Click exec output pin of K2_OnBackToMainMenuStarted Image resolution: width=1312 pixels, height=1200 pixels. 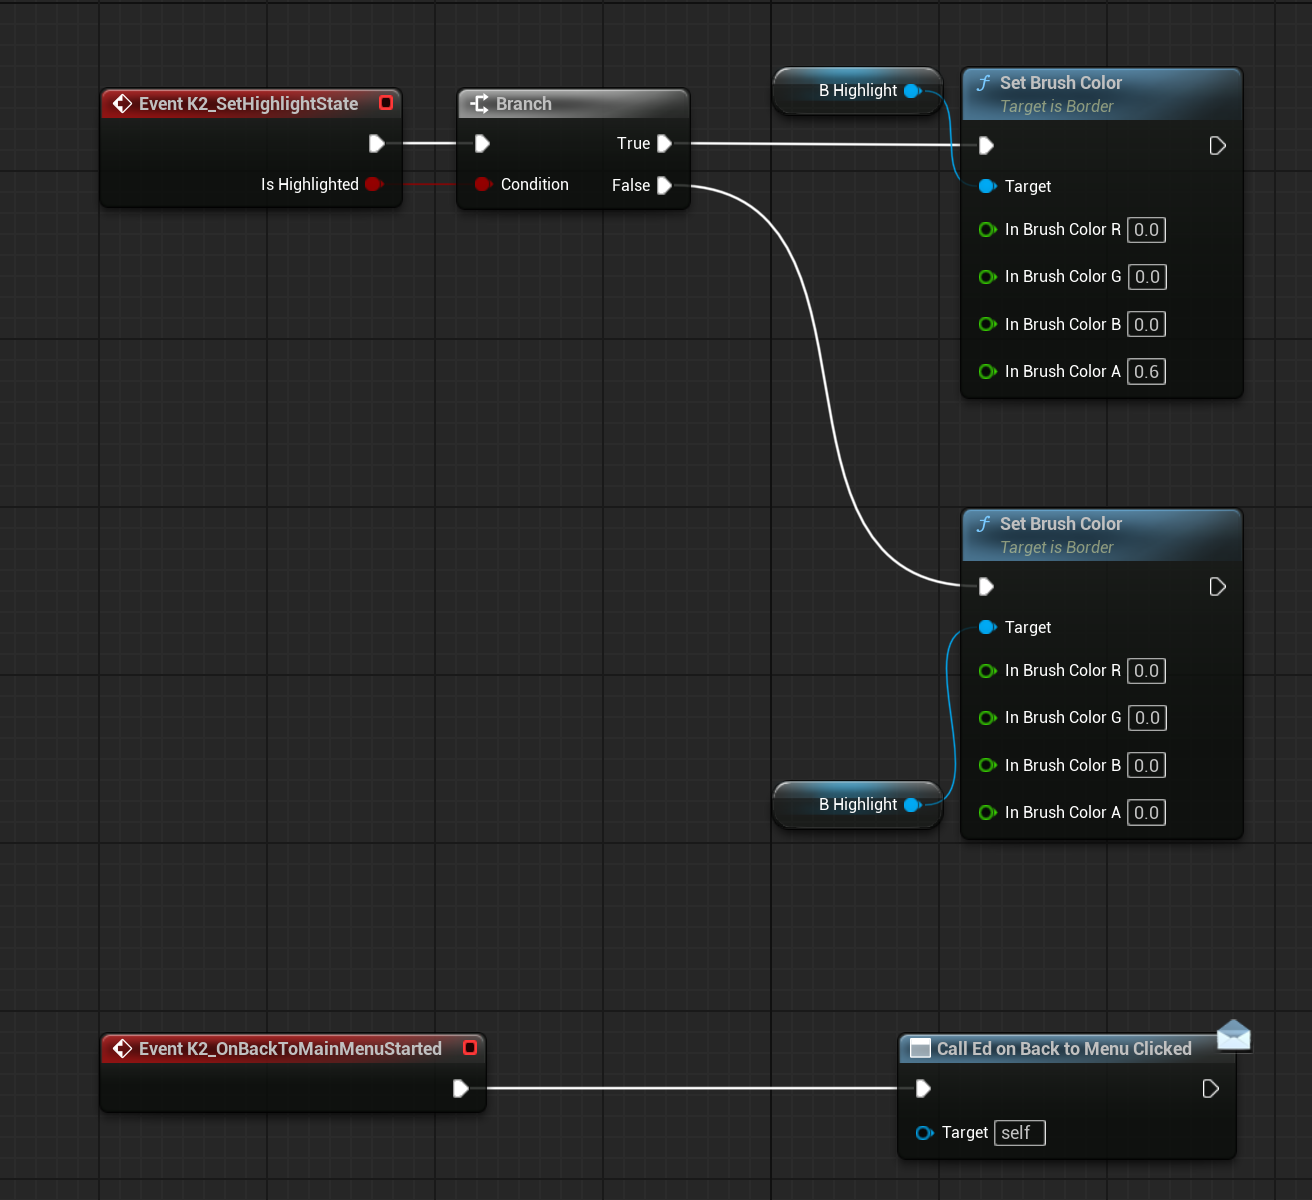click(461, 1088)
